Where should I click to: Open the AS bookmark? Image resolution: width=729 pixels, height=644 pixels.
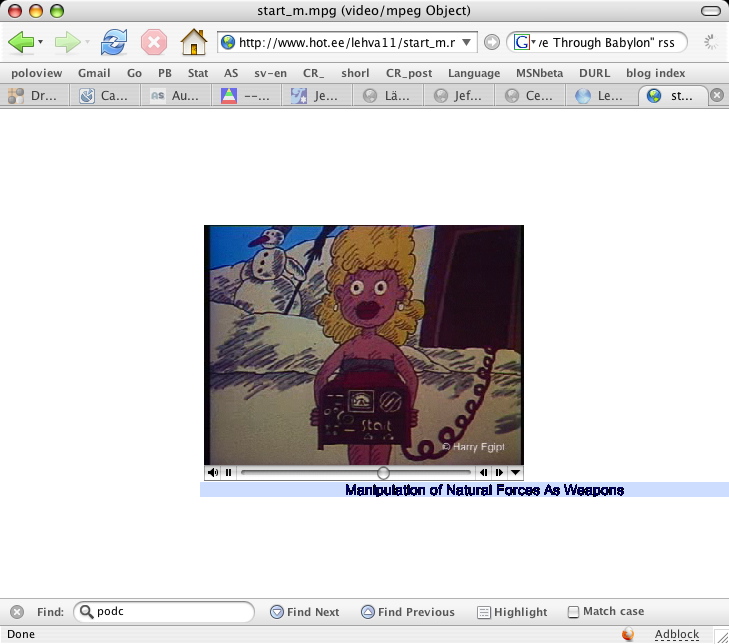click(231, 73)
